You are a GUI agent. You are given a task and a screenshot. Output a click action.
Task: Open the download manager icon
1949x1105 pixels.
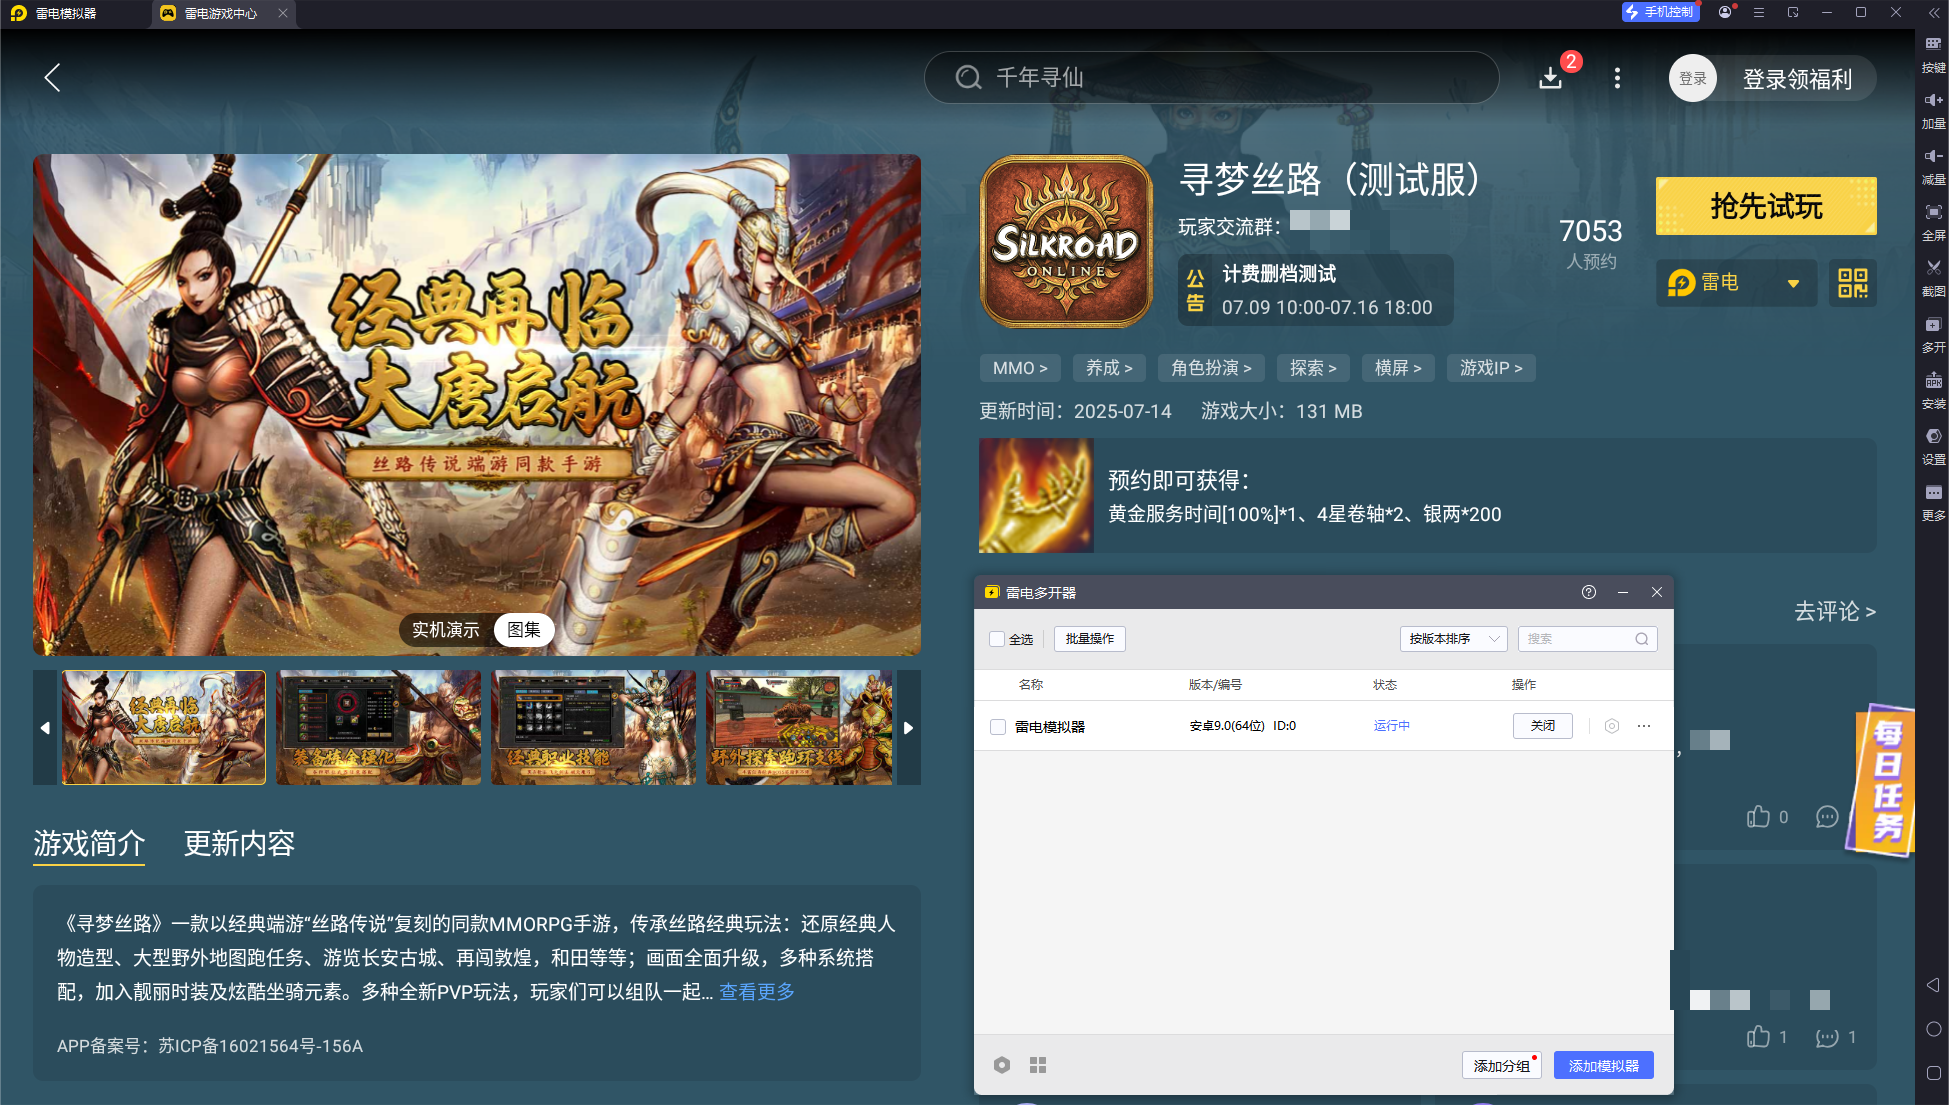coord(1550,78)
